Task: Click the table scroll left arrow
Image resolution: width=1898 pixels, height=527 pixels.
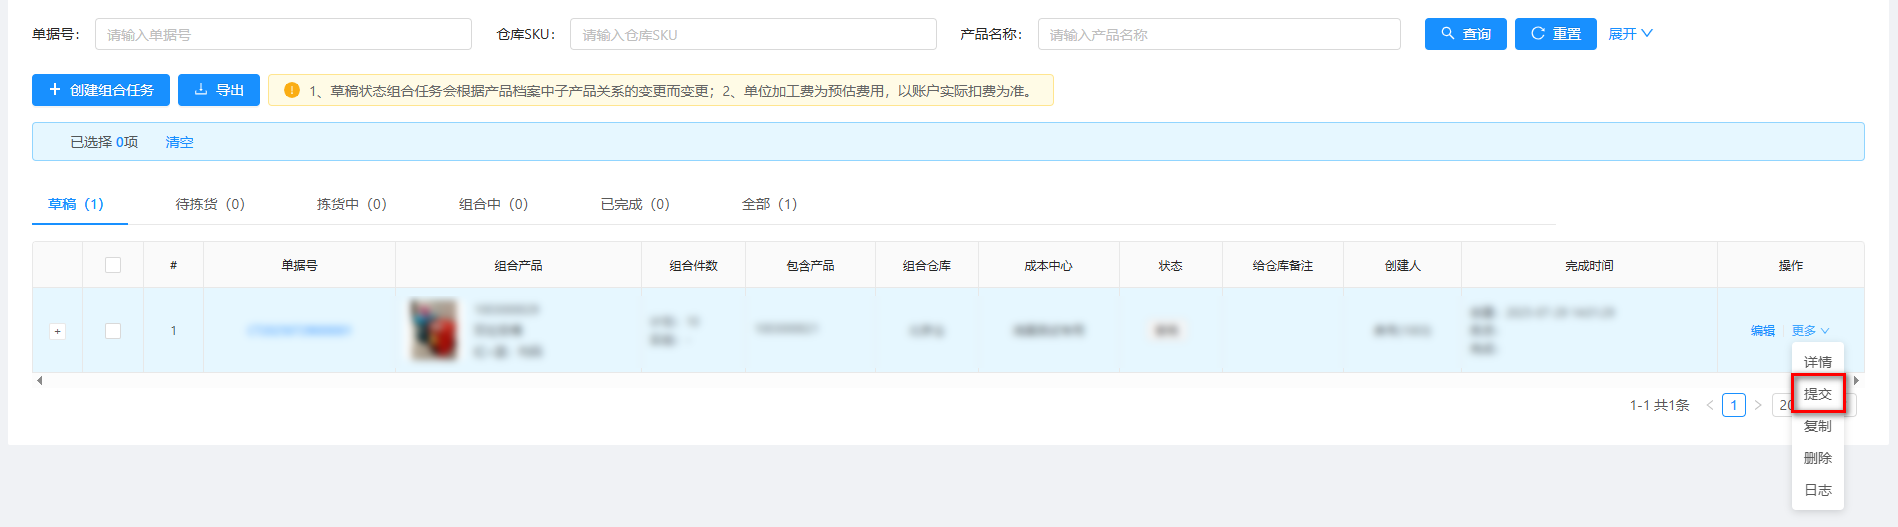Action: click(39, 381)
